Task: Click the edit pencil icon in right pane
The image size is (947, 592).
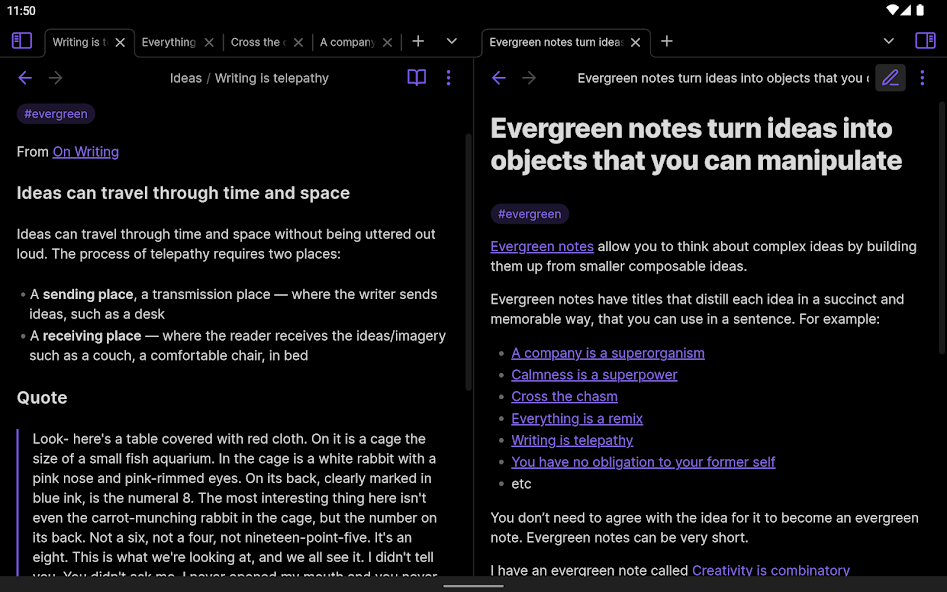Action: 890,78
